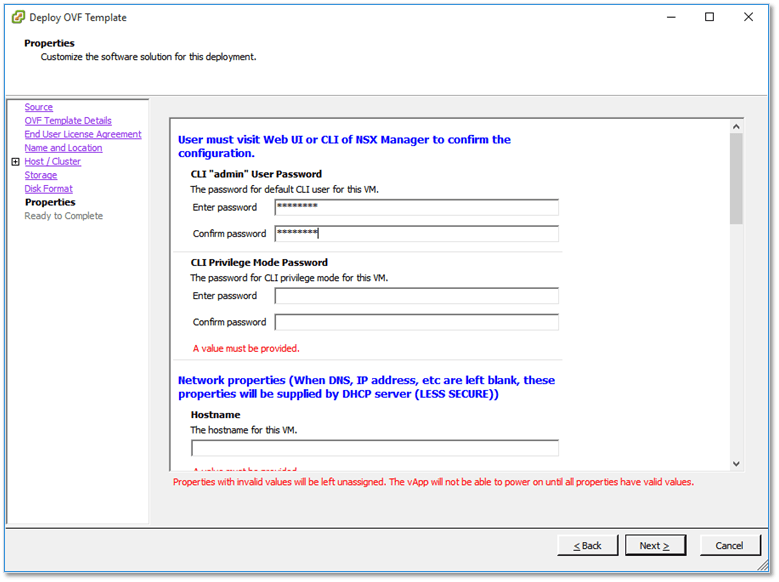Cancel the OVF deployment wizard

pos(730,546)
